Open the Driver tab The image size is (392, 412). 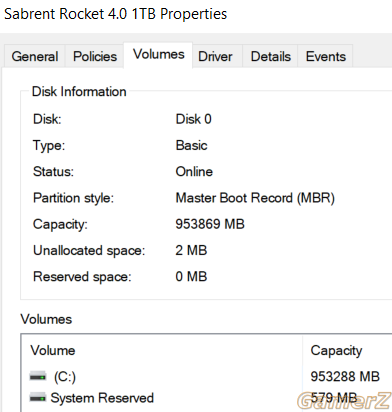(x=215, y=56)
